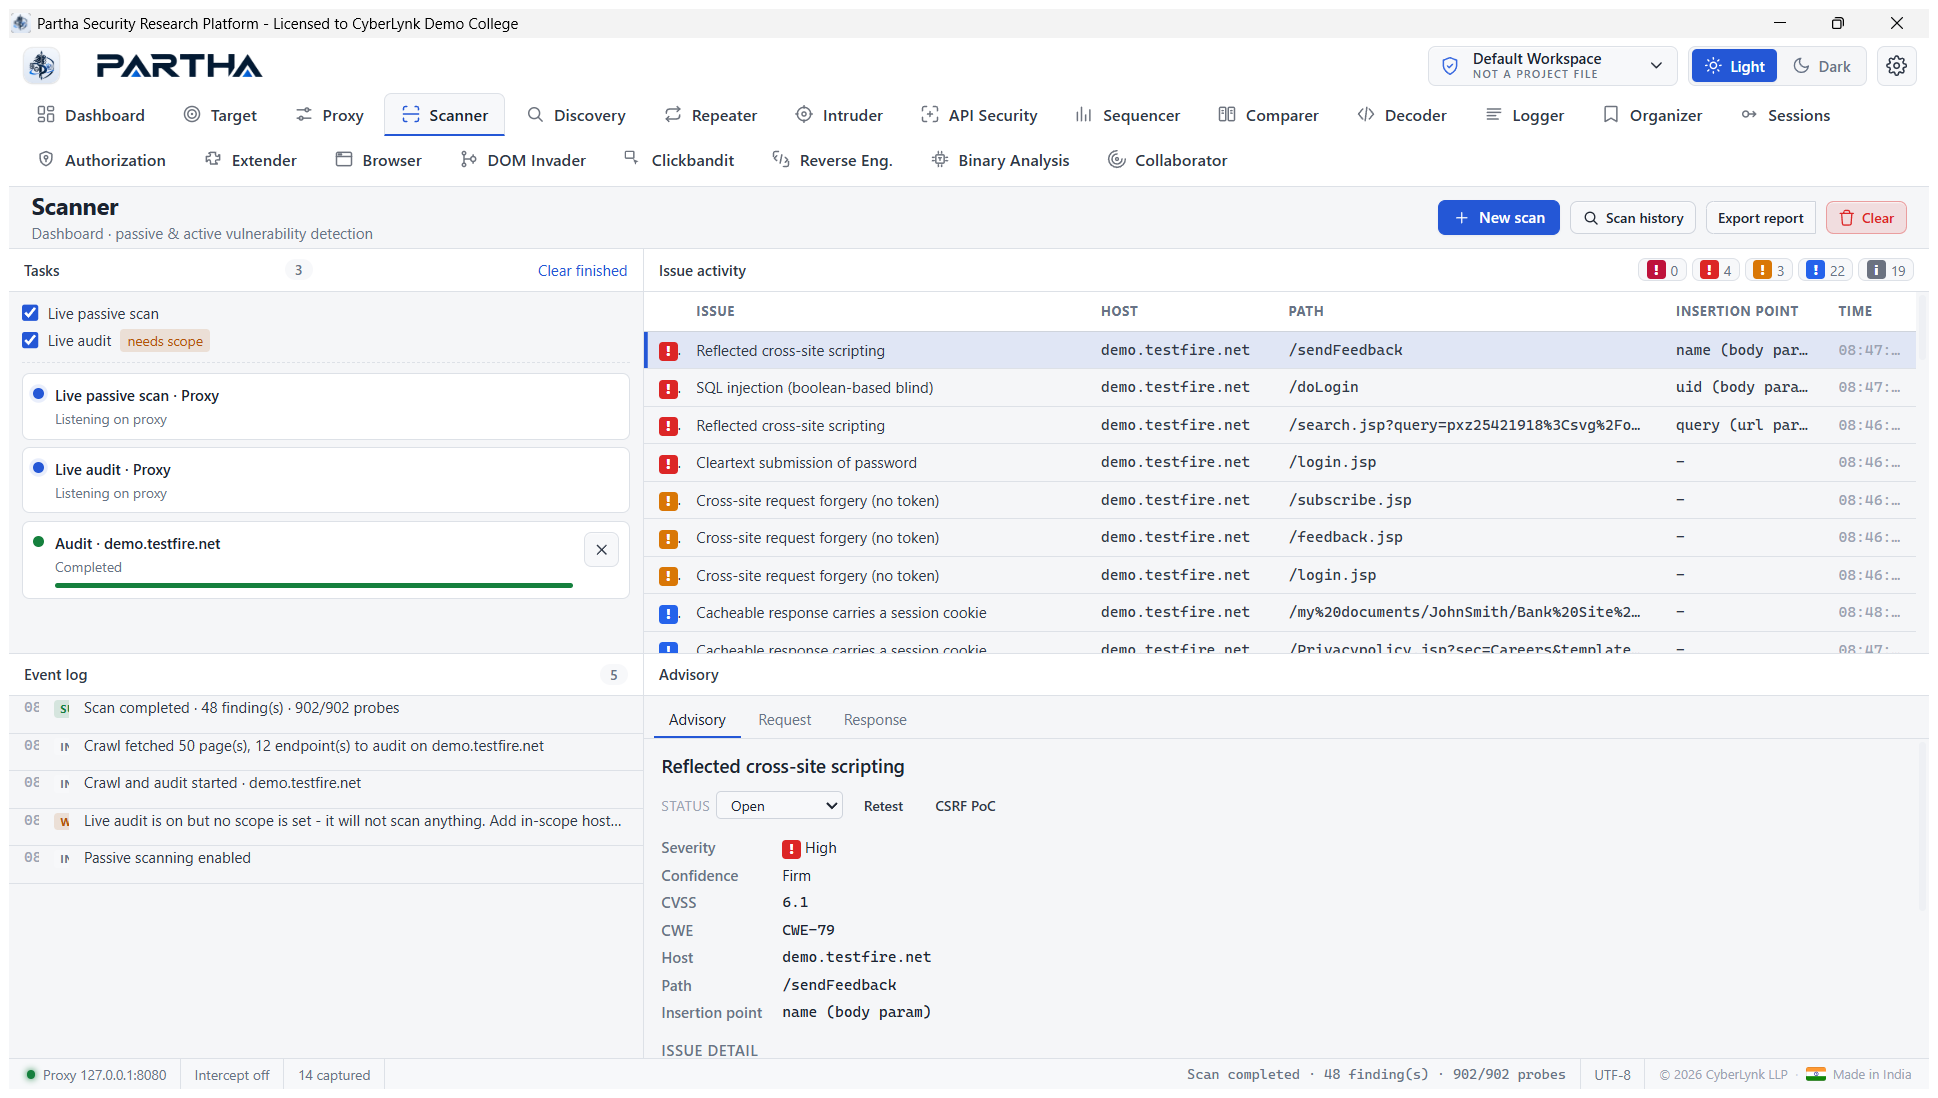1938x1098 pixels.
Task: Sort issues by the HOST column header
Action: click(x=1119, y=311)
